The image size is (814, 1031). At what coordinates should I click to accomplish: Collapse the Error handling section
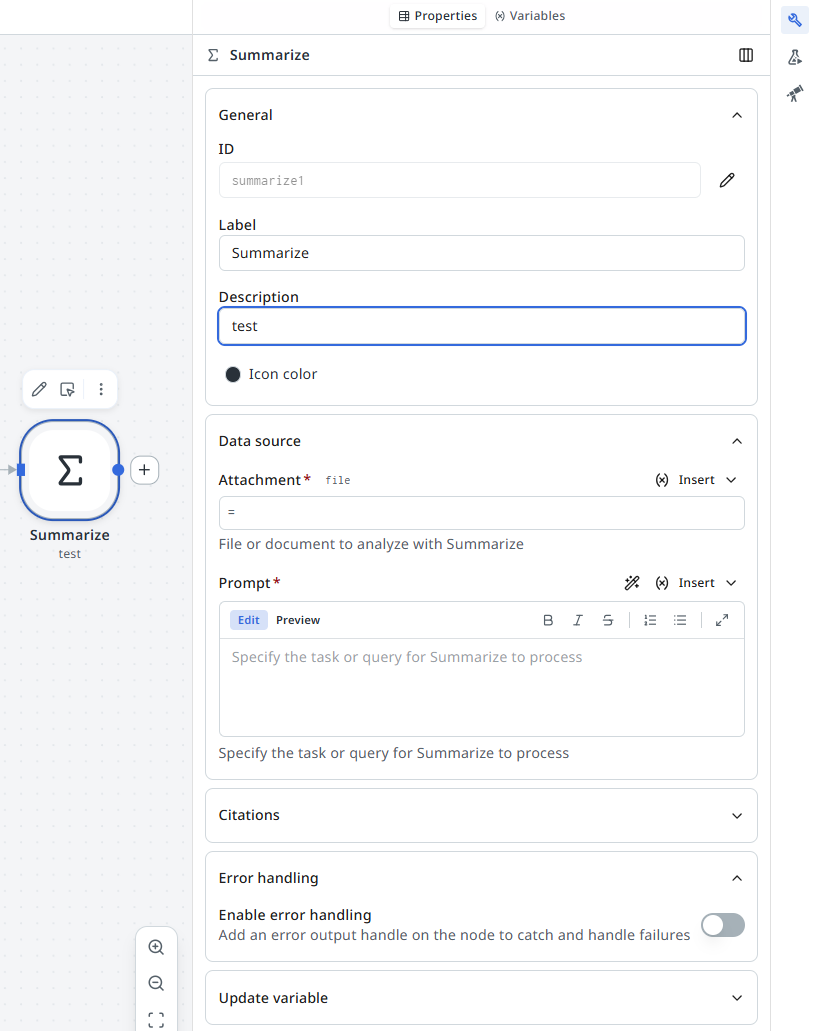point(737,878)
